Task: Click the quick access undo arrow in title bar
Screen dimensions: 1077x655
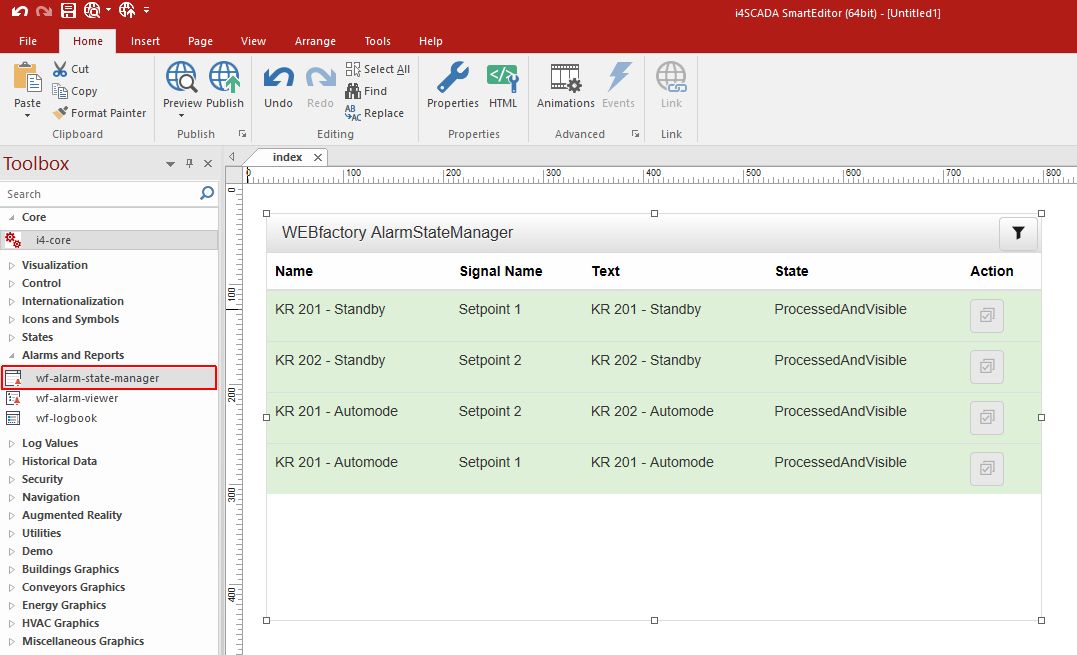Action: pos(20,10)
